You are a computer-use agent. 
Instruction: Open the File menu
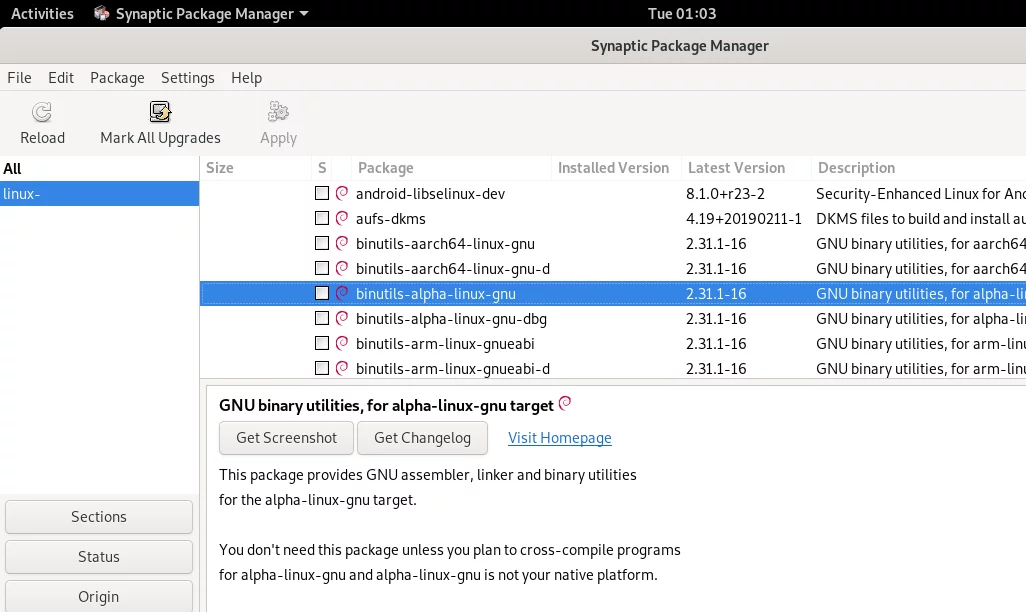click(19, 78)
